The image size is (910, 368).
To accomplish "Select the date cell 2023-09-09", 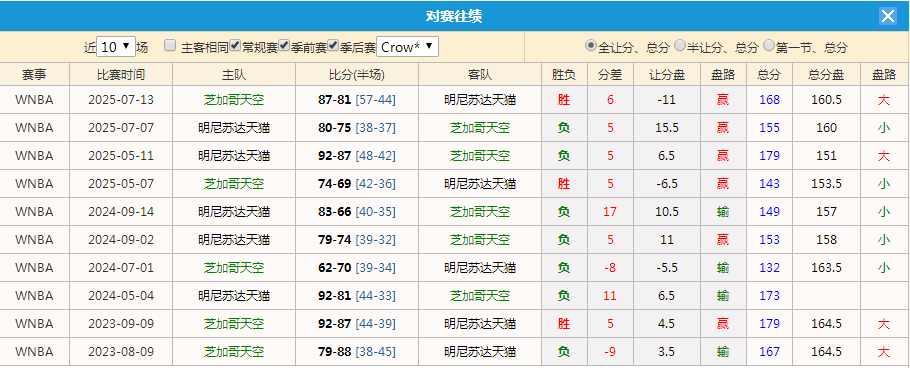I will [121, 324].
